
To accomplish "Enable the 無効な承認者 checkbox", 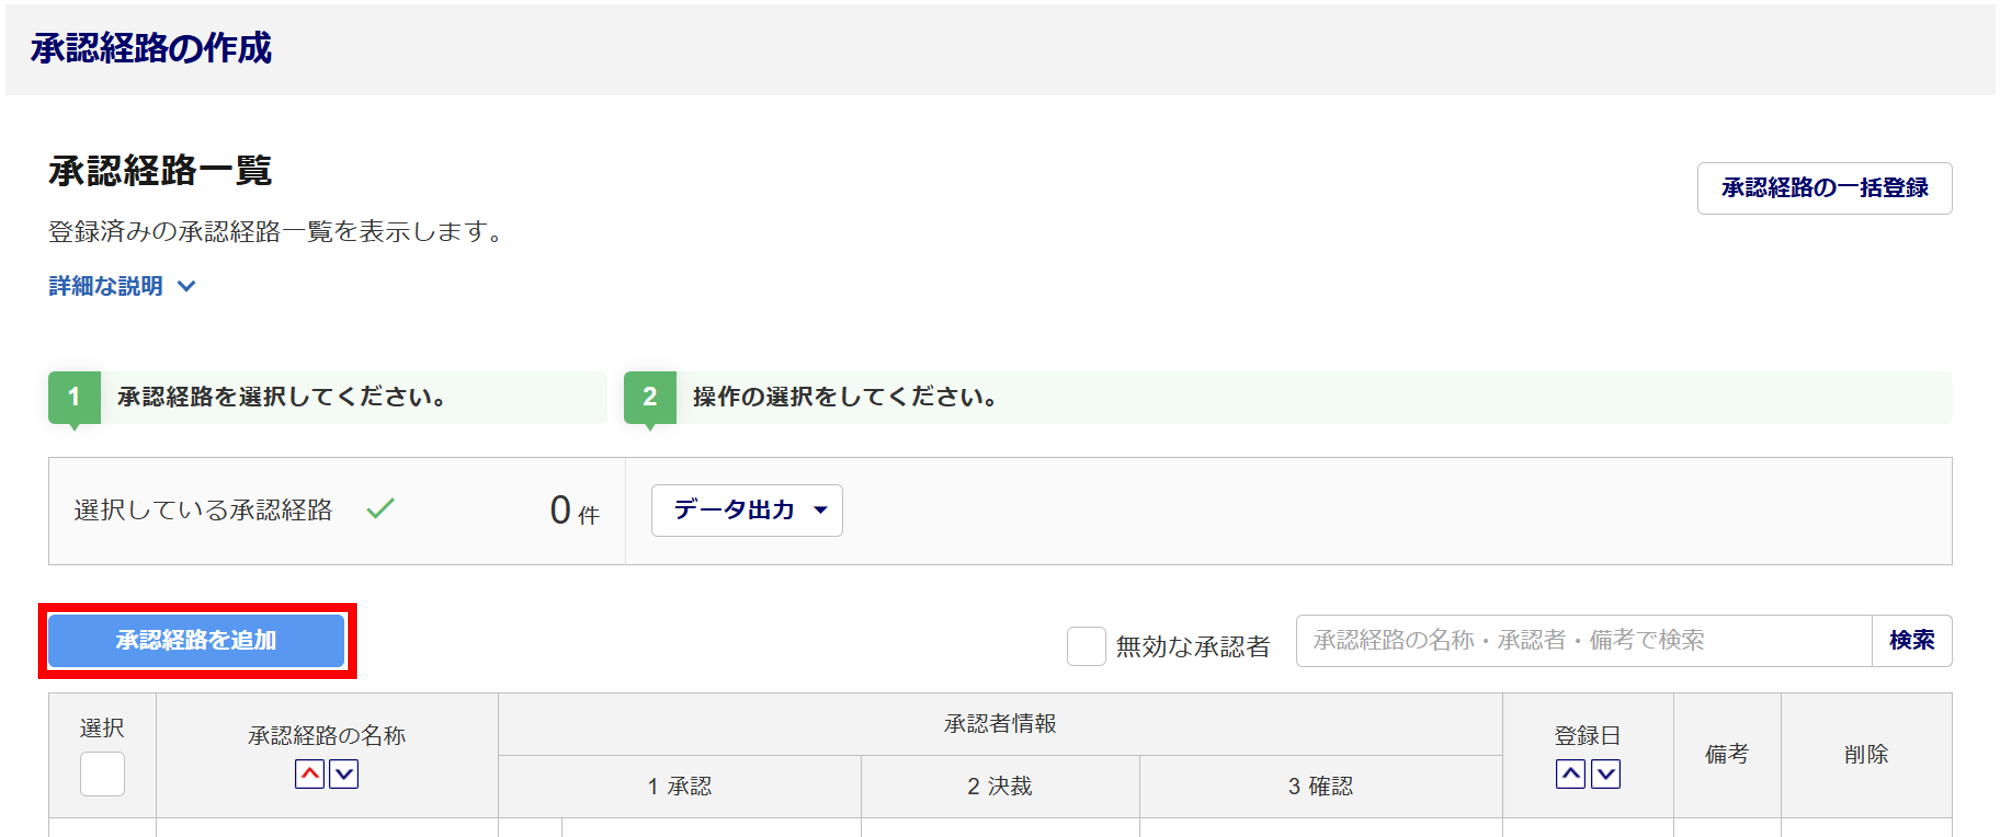I will click(1086, 646).
